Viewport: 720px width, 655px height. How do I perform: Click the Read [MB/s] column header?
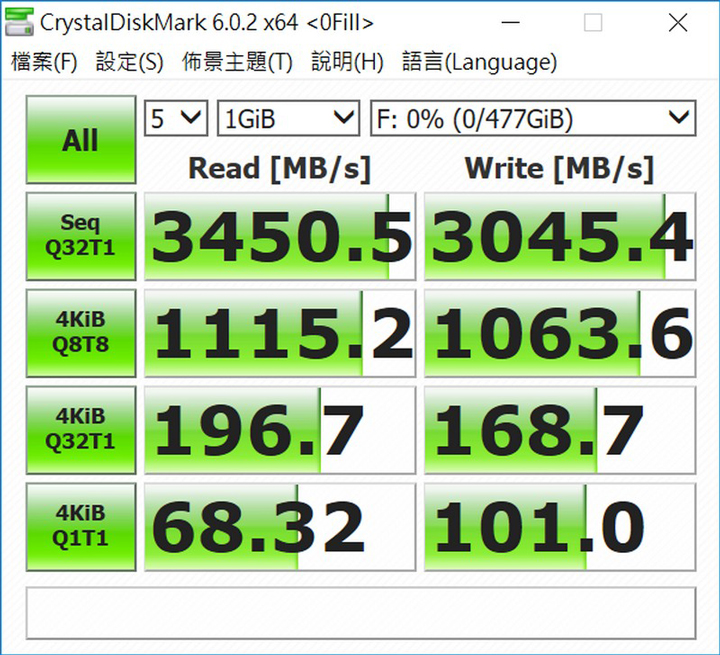279,169
